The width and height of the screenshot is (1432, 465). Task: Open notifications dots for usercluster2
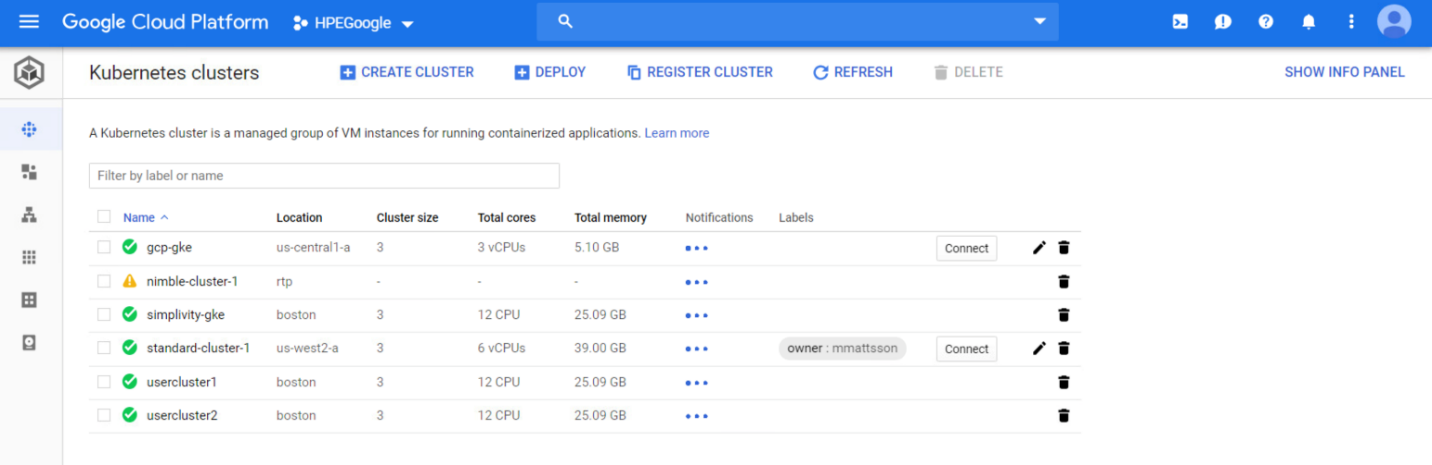(x=697, y=416)
